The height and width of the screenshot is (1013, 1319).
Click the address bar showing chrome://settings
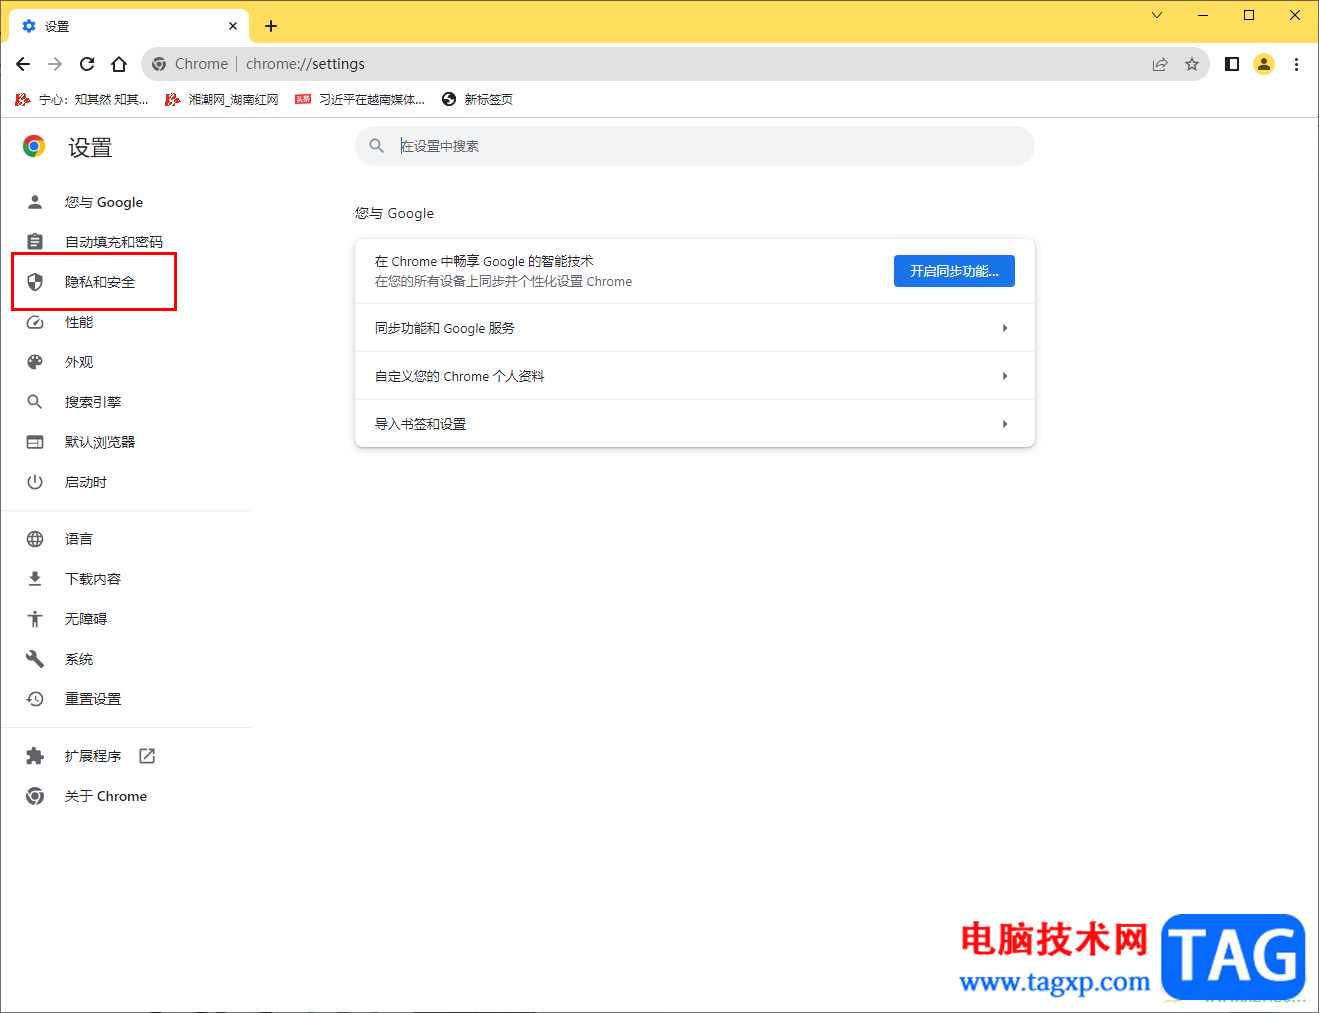(x=675, y=64)
